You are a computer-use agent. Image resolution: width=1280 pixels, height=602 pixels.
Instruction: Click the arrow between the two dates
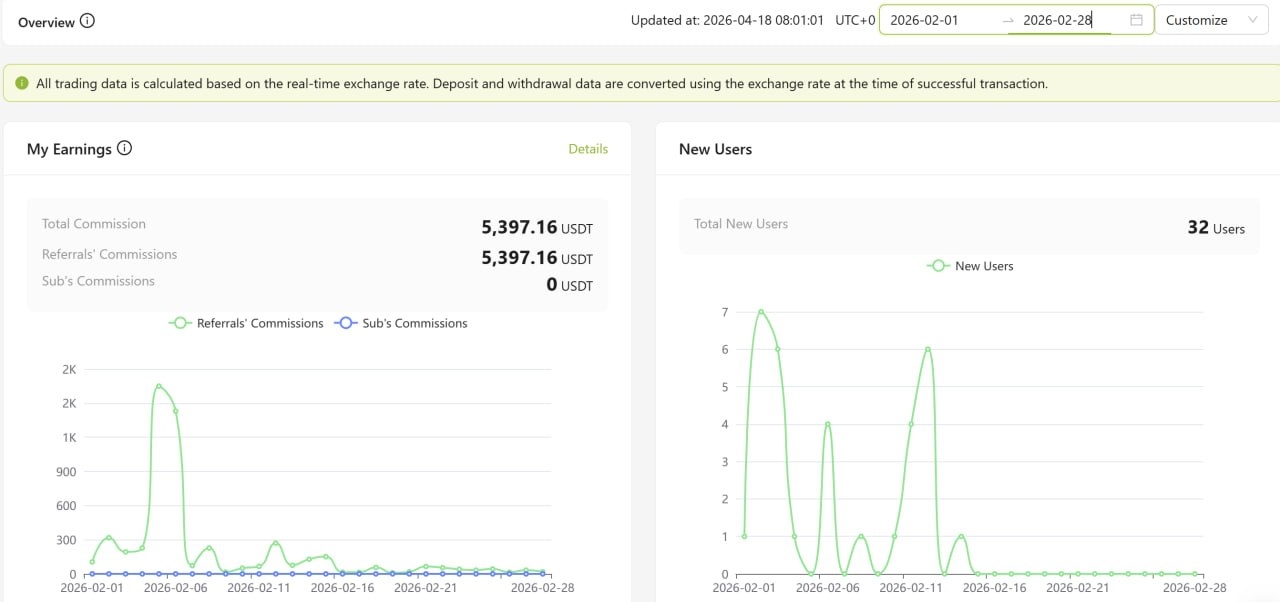(x=1007, y=20)
